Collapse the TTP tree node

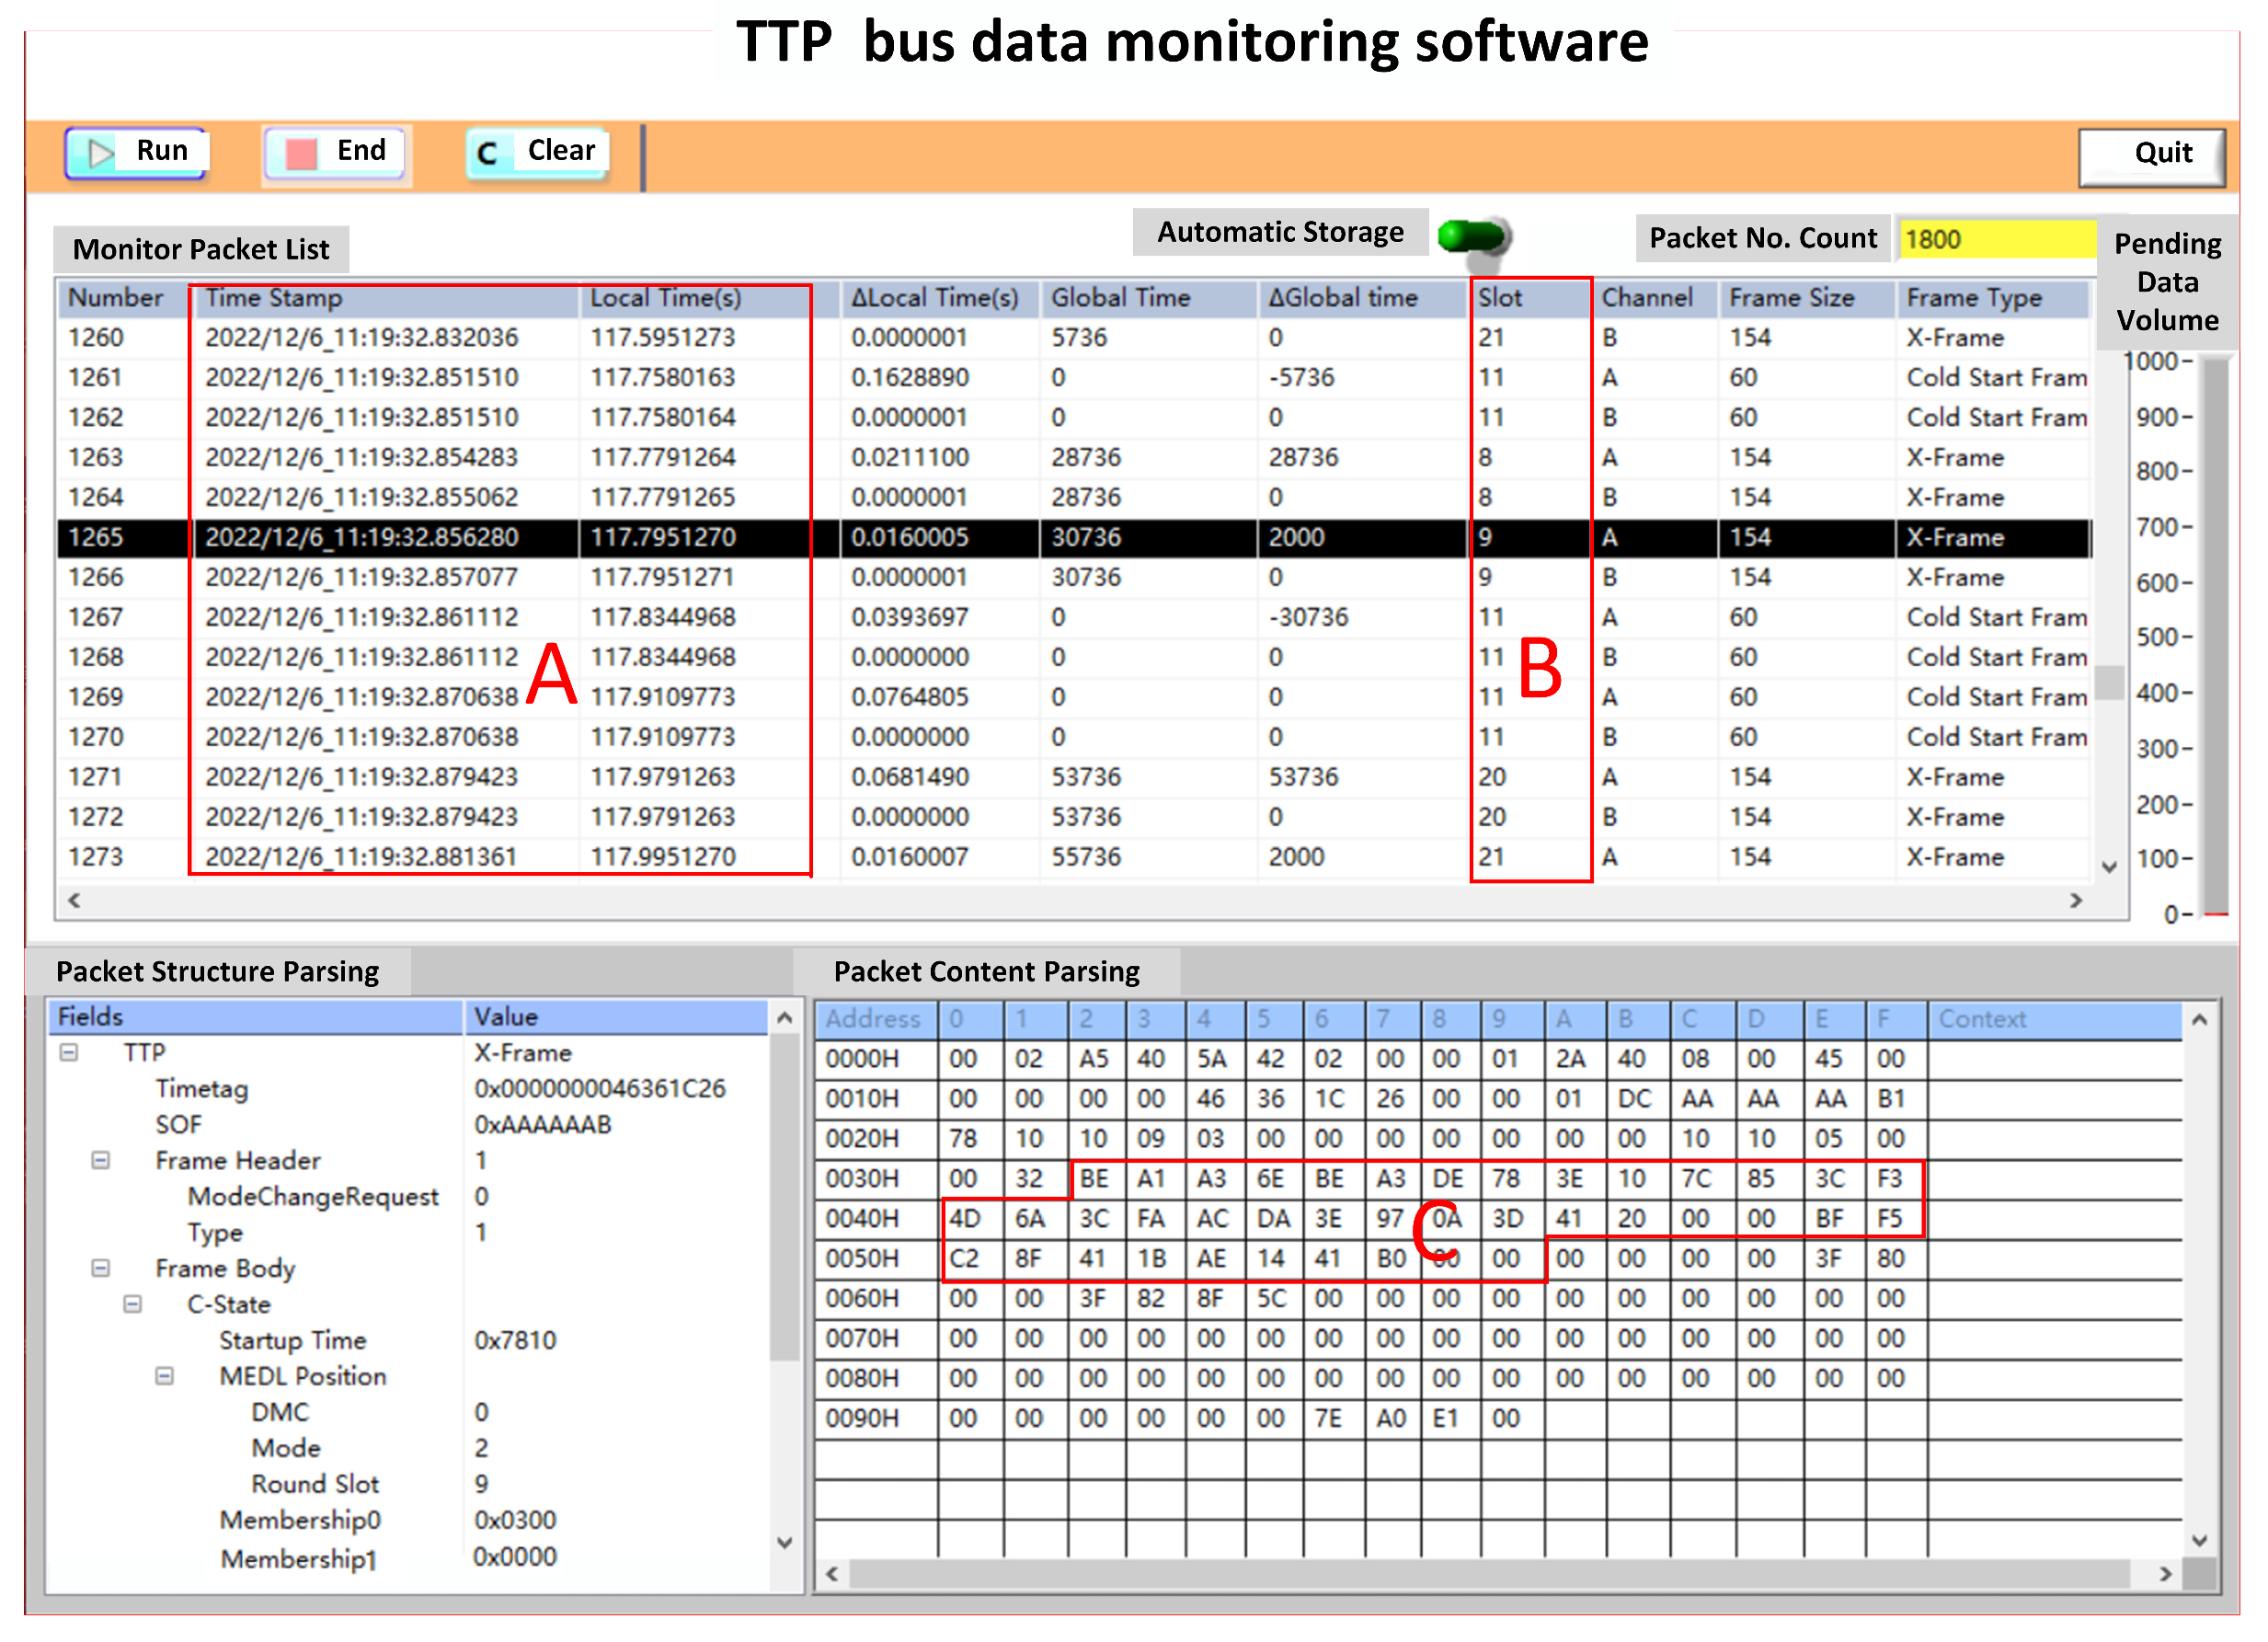[x=69, y=1053]
